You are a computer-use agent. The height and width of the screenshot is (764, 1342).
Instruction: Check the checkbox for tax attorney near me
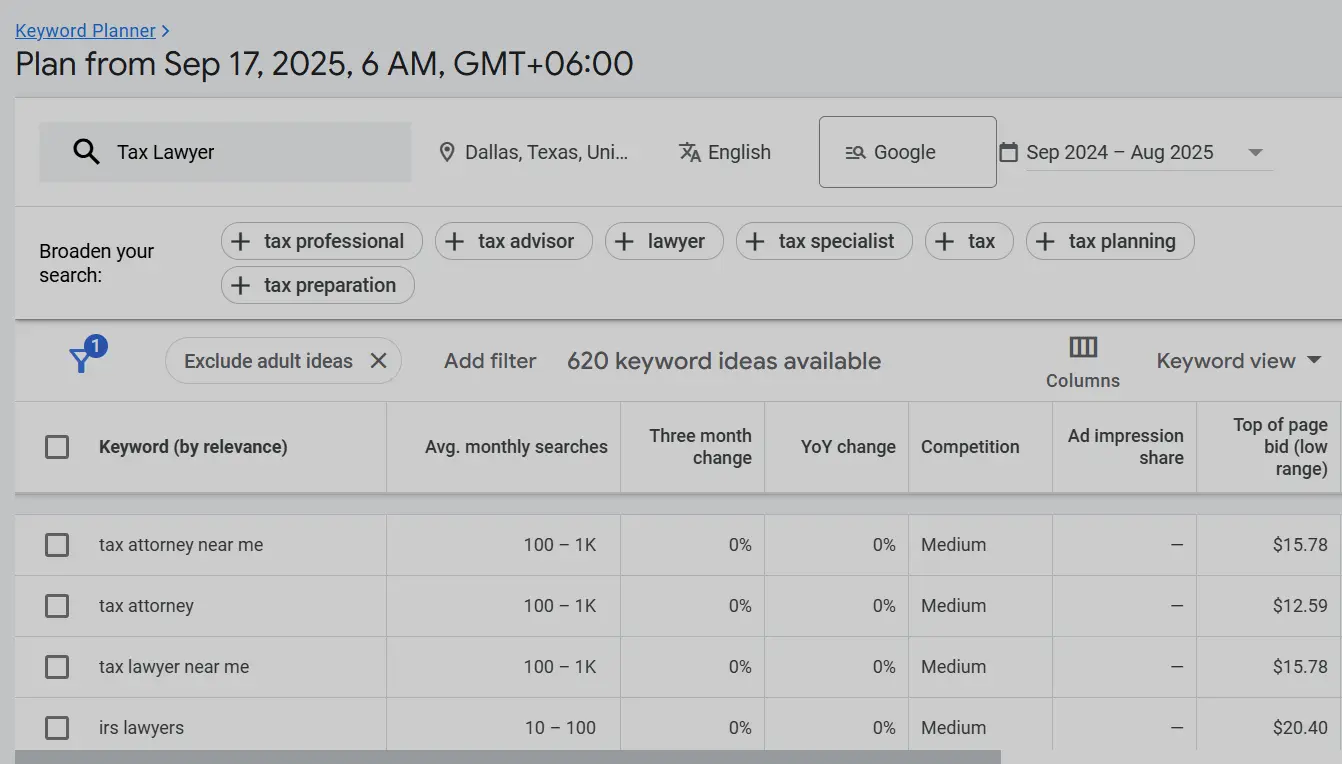click(57, 545)
